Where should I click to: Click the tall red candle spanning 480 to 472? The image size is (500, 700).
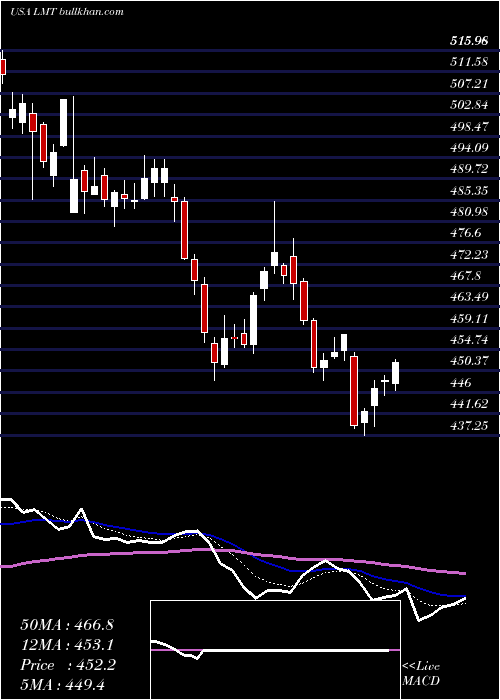[184, 230]
